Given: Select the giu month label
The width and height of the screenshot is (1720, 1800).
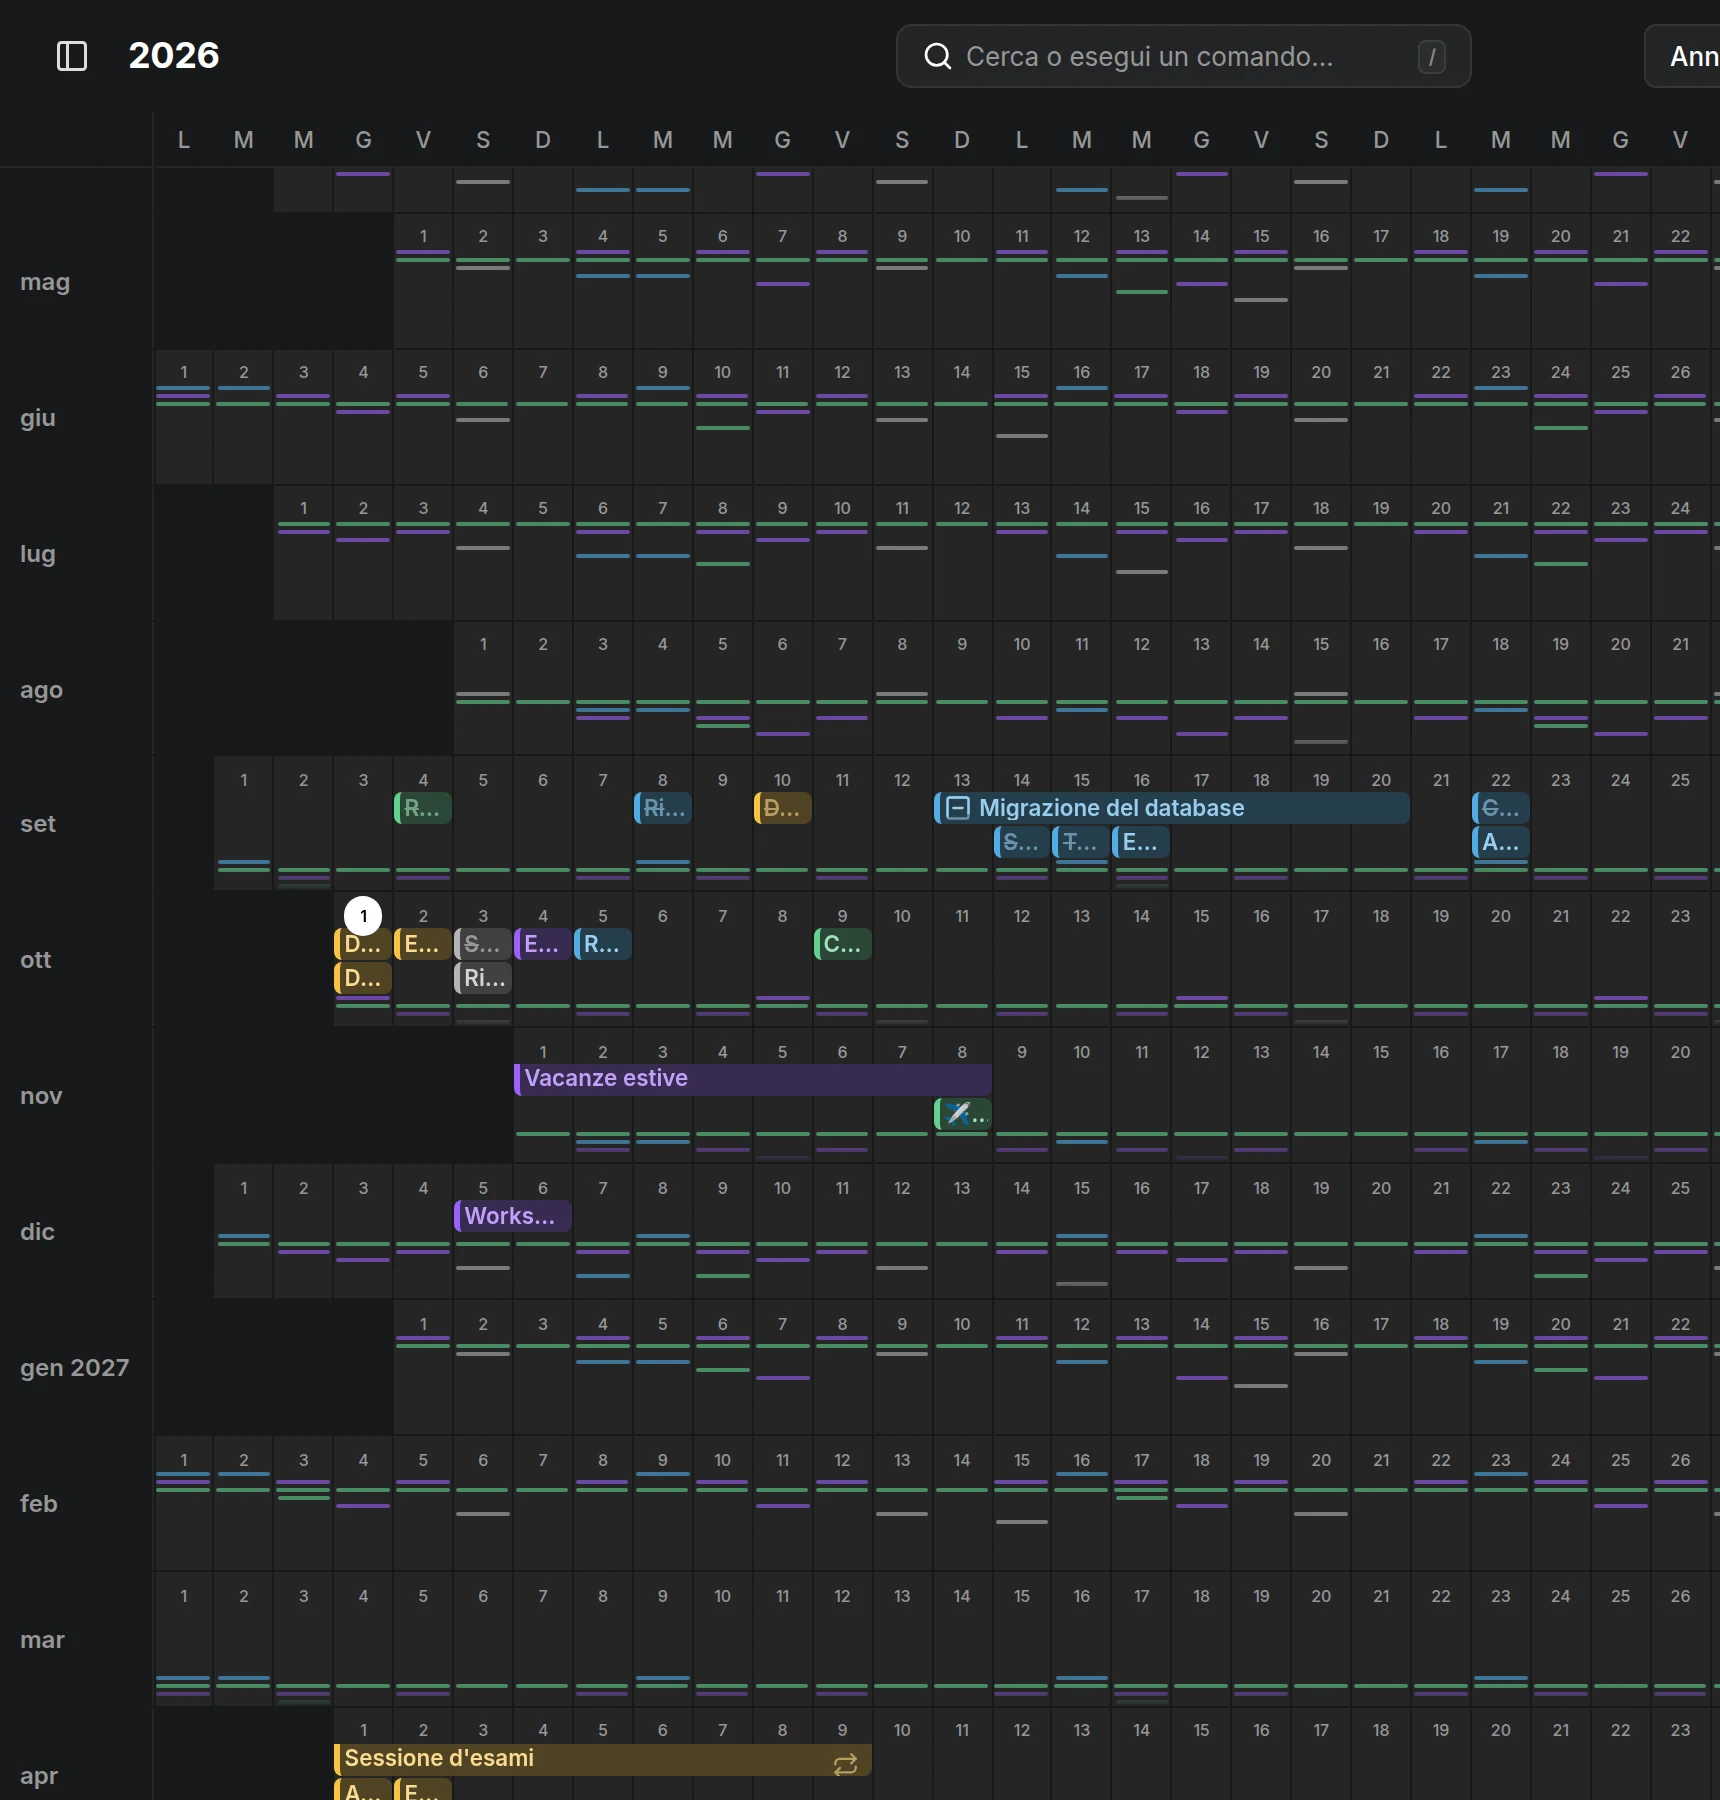Looking at the screenshot, I should pos(38,418).
